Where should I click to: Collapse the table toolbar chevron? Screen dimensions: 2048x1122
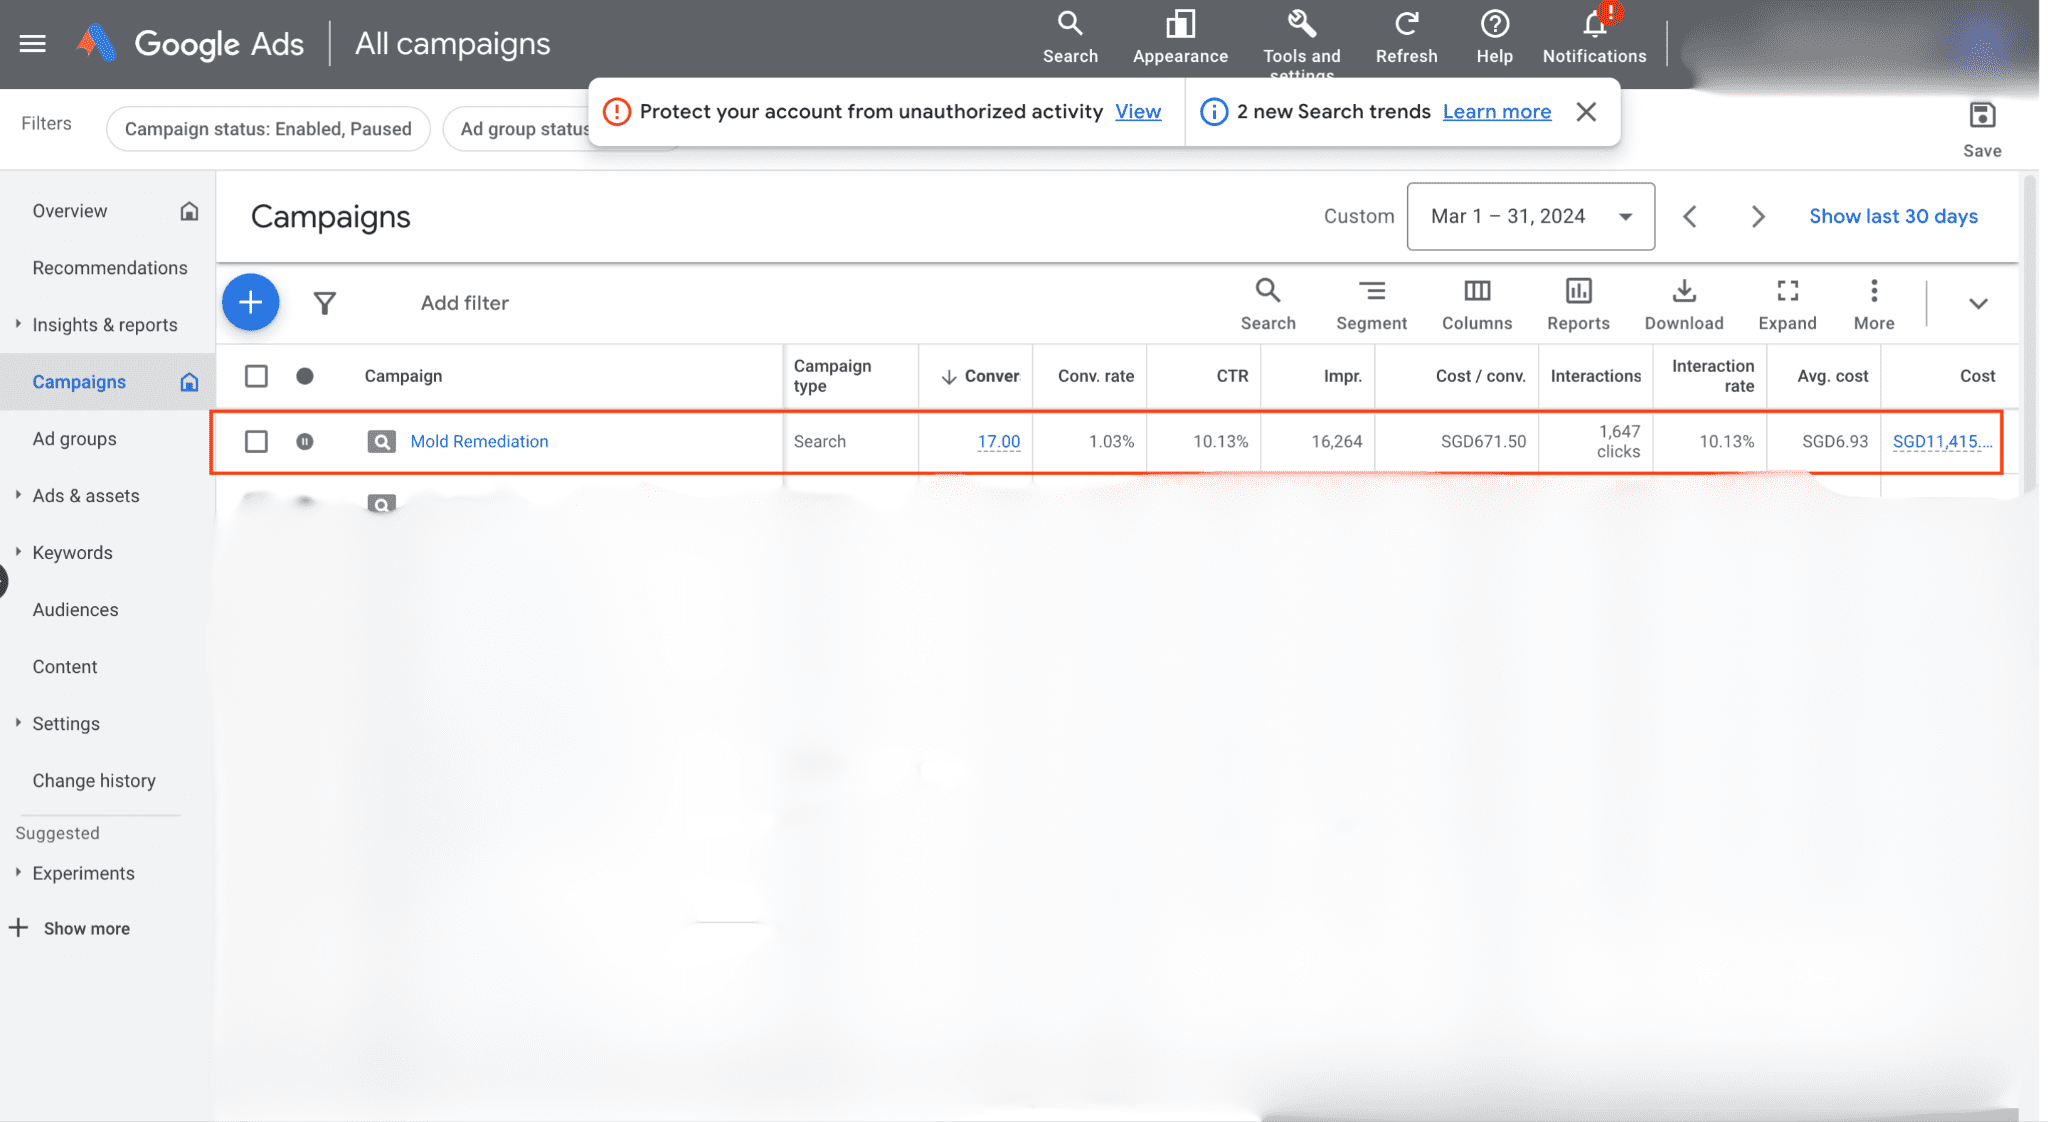pos(1977,304)
